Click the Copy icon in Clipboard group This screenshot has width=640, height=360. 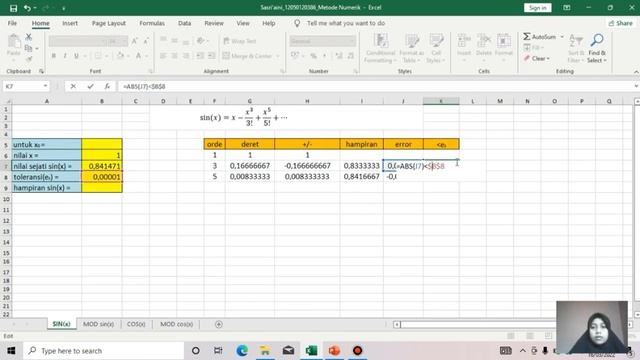click(x=28, y=48)
